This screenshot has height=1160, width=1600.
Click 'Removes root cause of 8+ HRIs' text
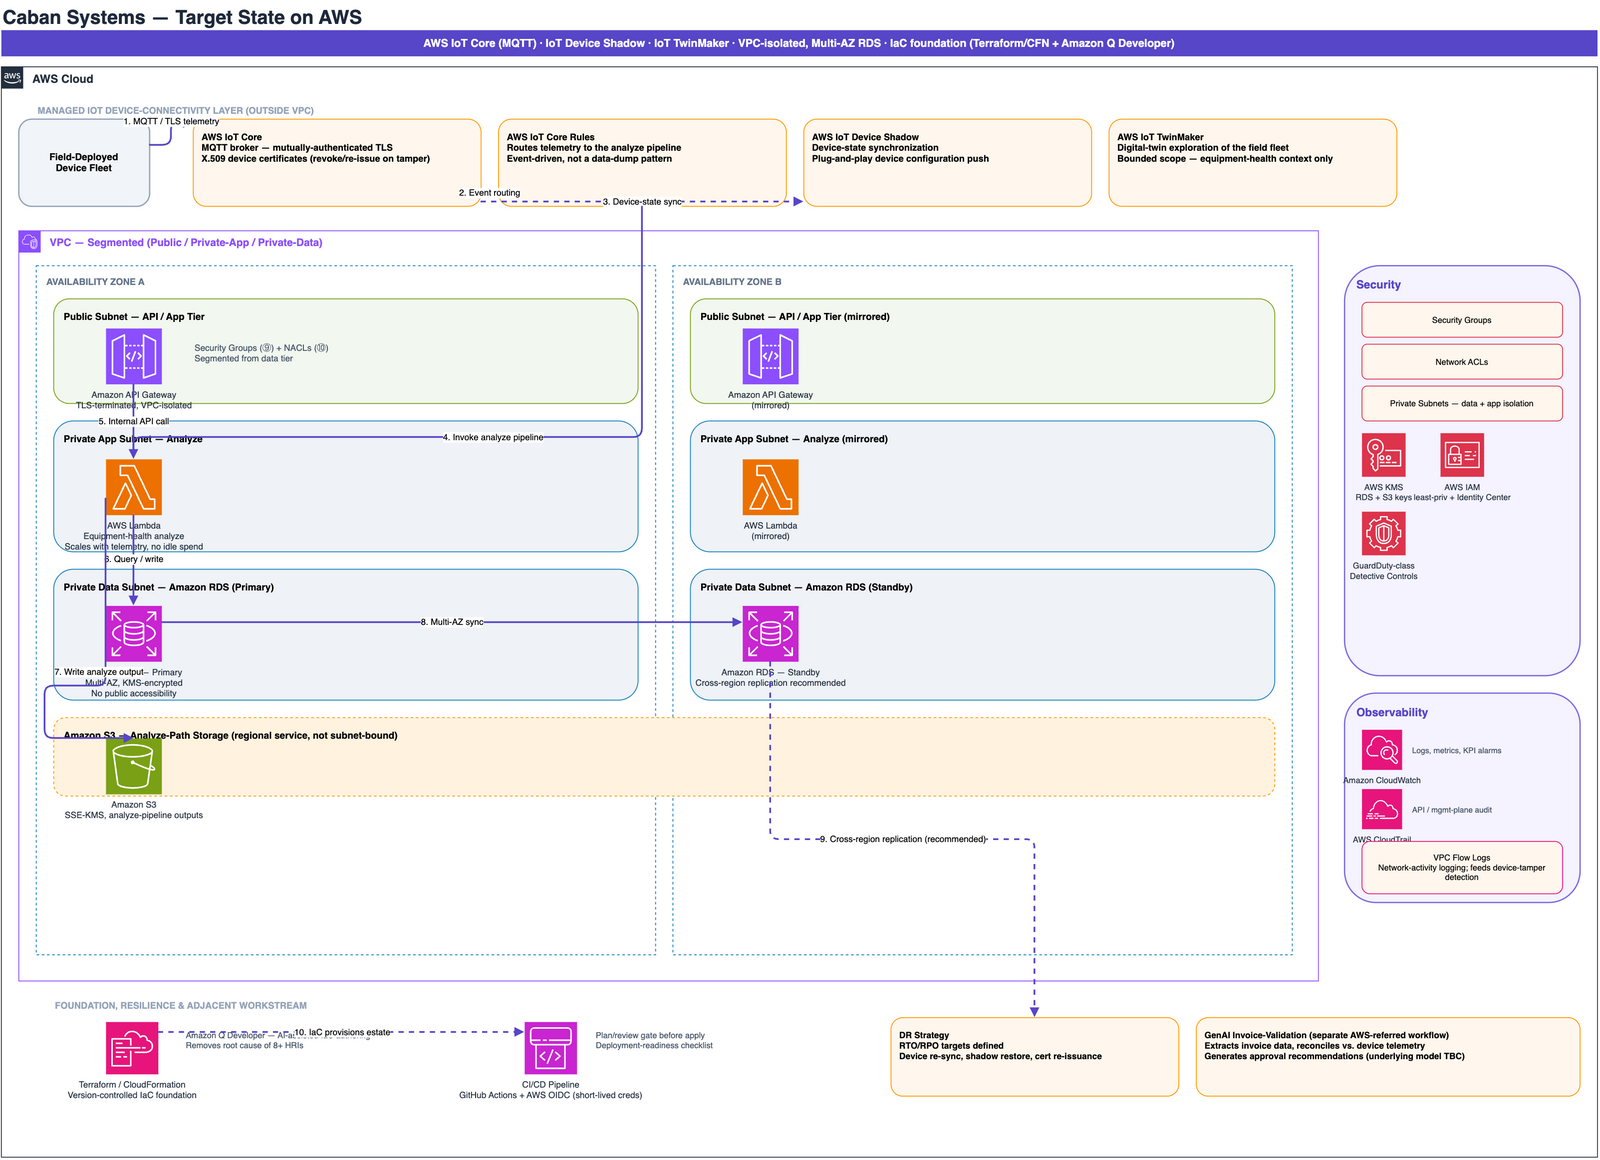244,1045
